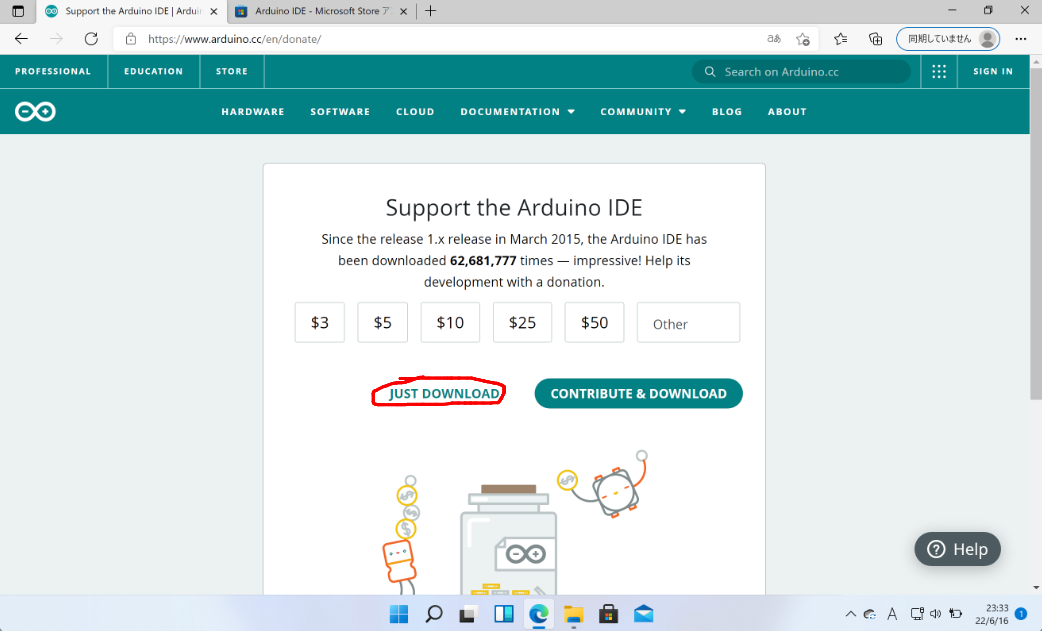The width and height of the screenshot is (1042, 631).
Task: Click the Search on Arduino.cc field
Action: (x=801, y=72)
